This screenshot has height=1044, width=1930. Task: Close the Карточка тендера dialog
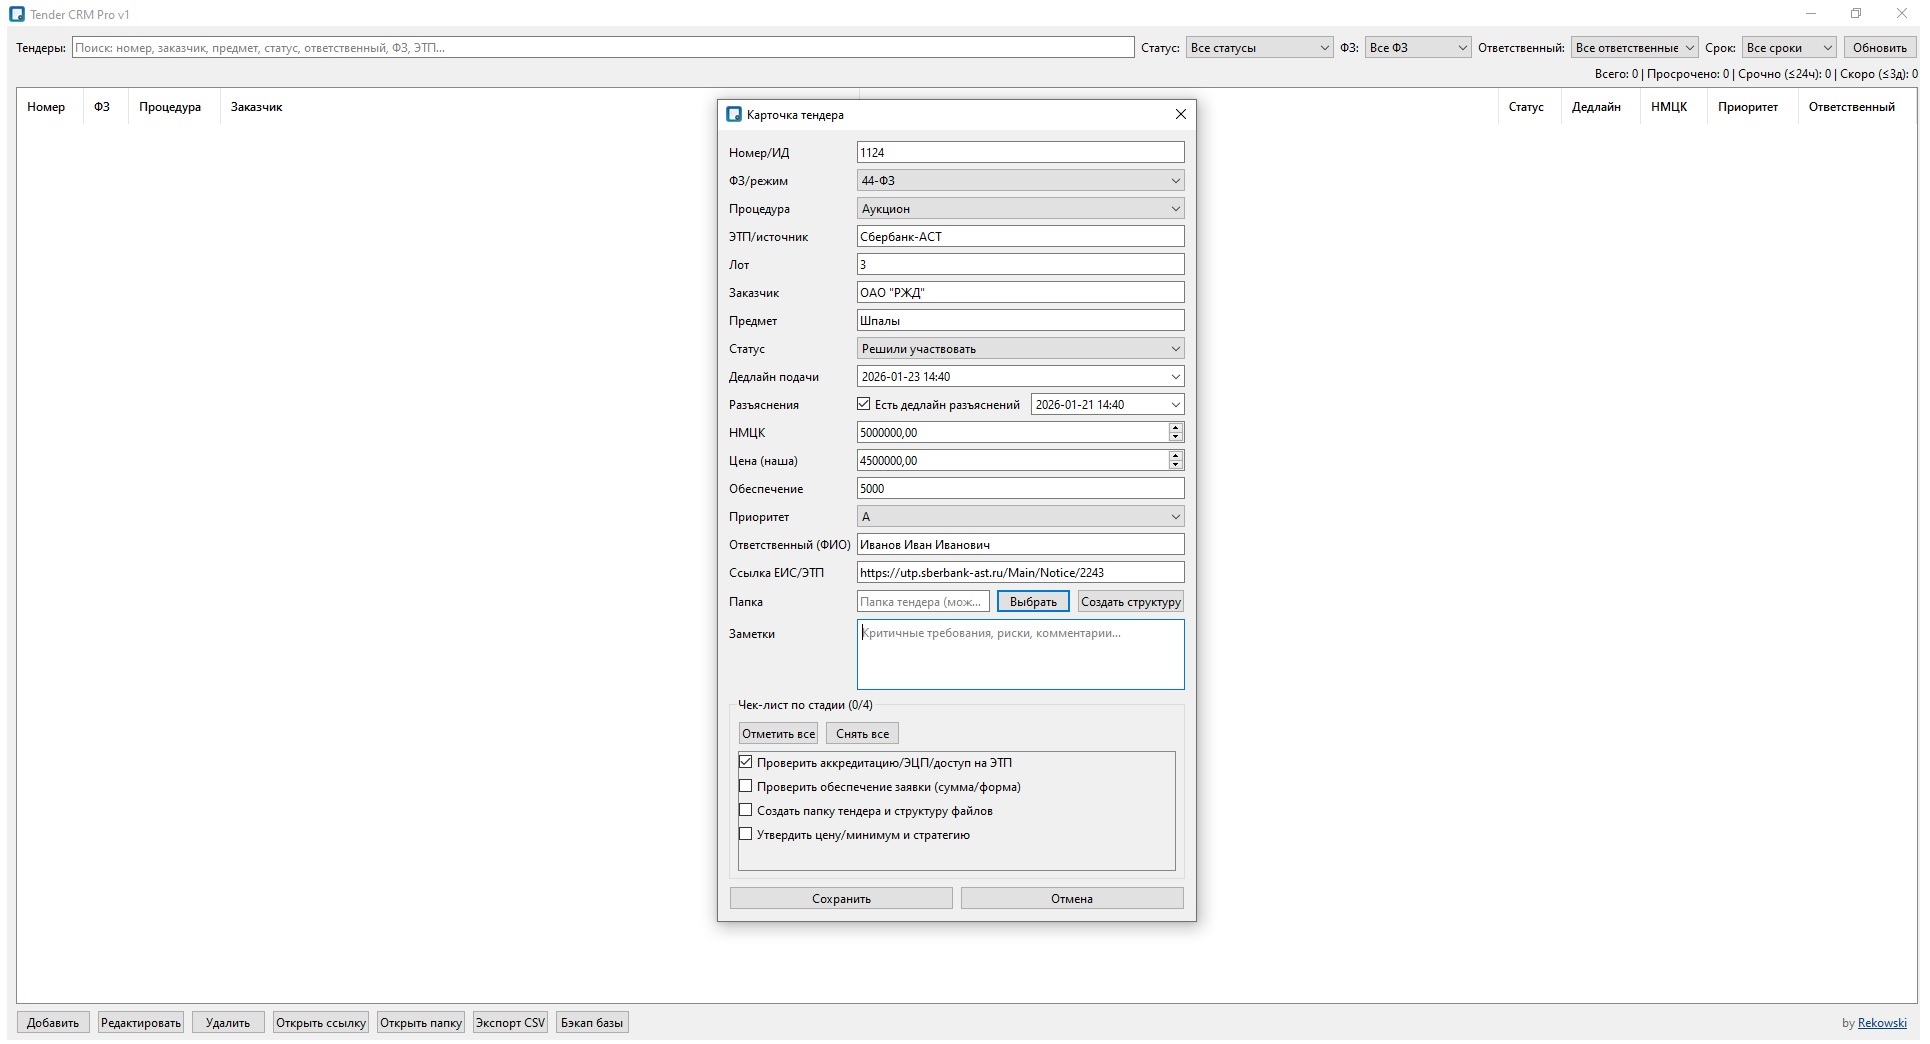tap(1181, 114)
